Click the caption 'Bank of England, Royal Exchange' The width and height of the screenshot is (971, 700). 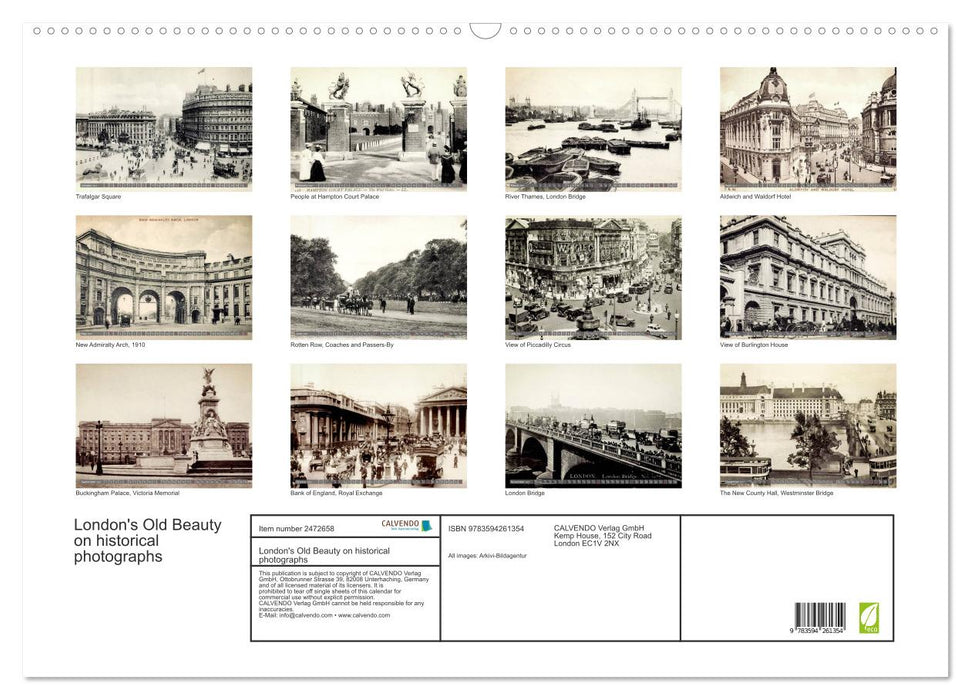336,493
